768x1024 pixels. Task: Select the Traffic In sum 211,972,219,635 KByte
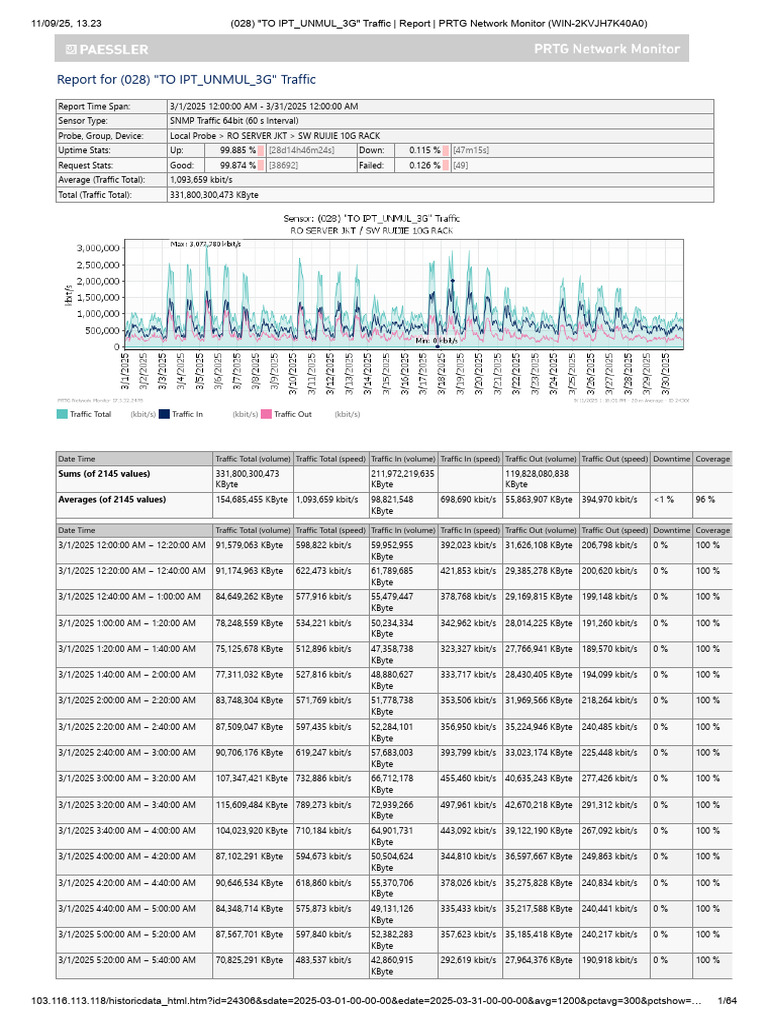point(402,479)
